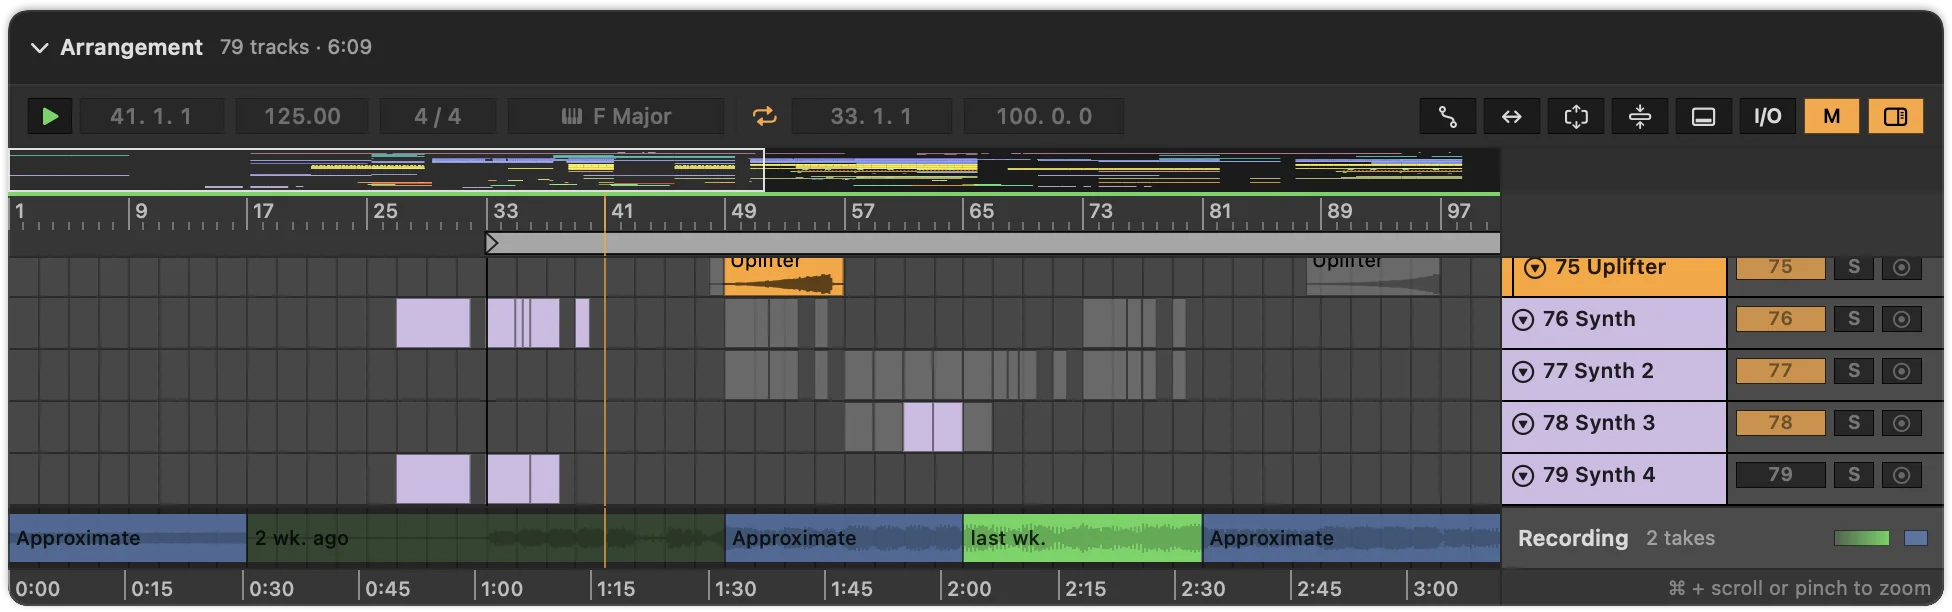The image size is (1952, 612).
Task: Open the F Major key selector
Action: 615,116
